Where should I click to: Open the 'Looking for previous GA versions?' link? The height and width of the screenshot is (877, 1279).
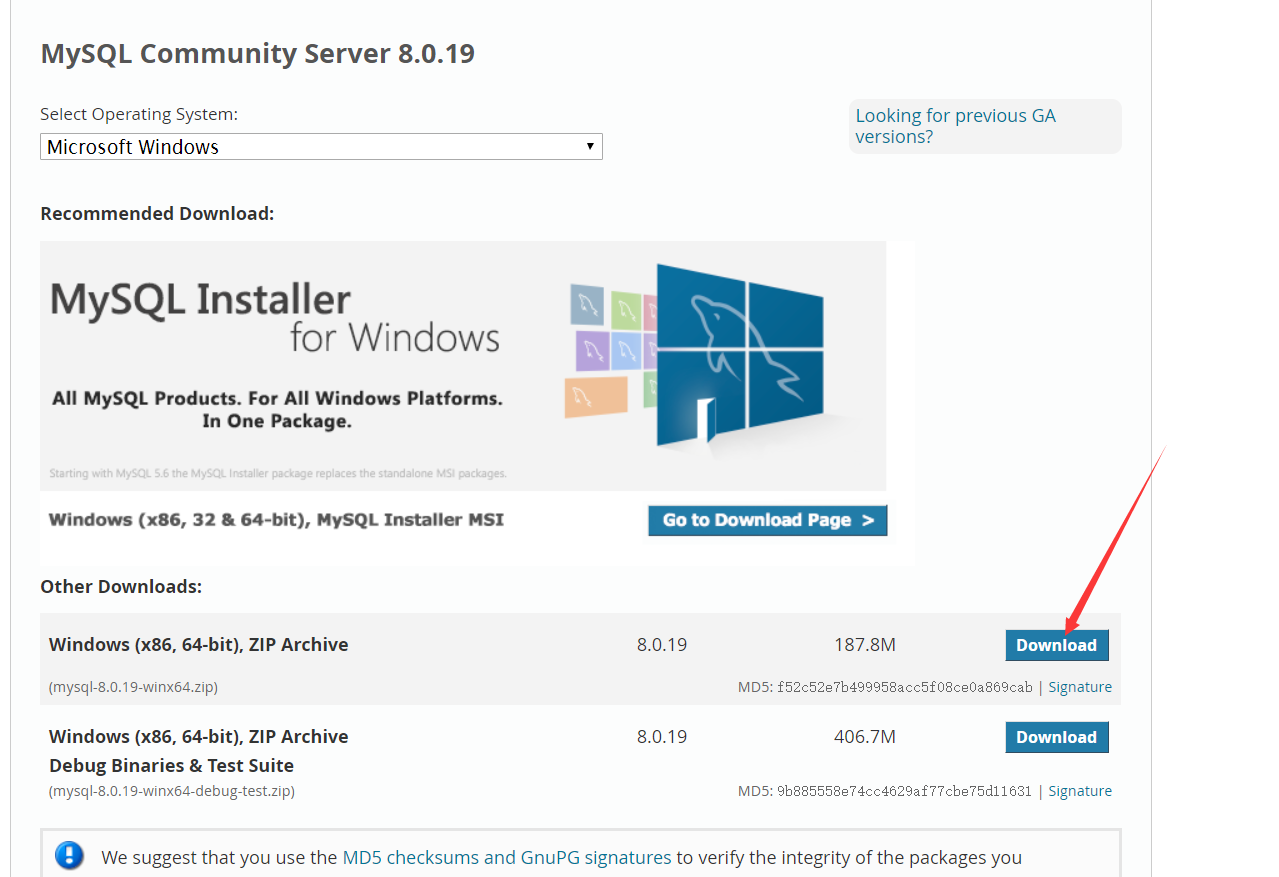[955, 126]
